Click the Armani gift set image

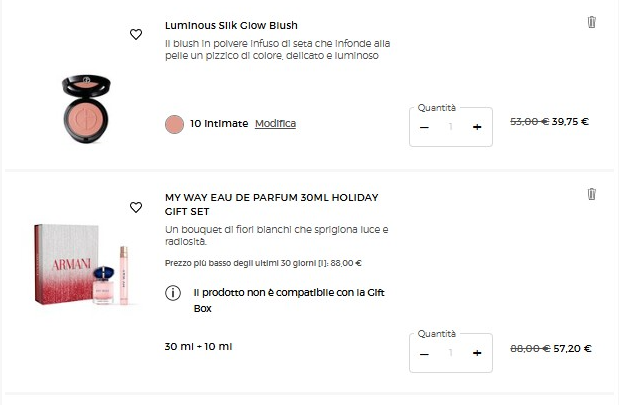click(x=84, y=264)
